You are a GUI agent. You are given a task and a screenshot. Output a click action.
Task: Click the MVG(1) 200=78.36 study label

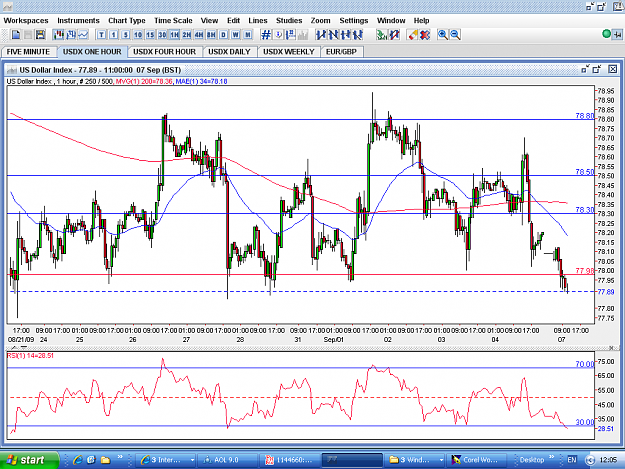click(x=144, y=81)
